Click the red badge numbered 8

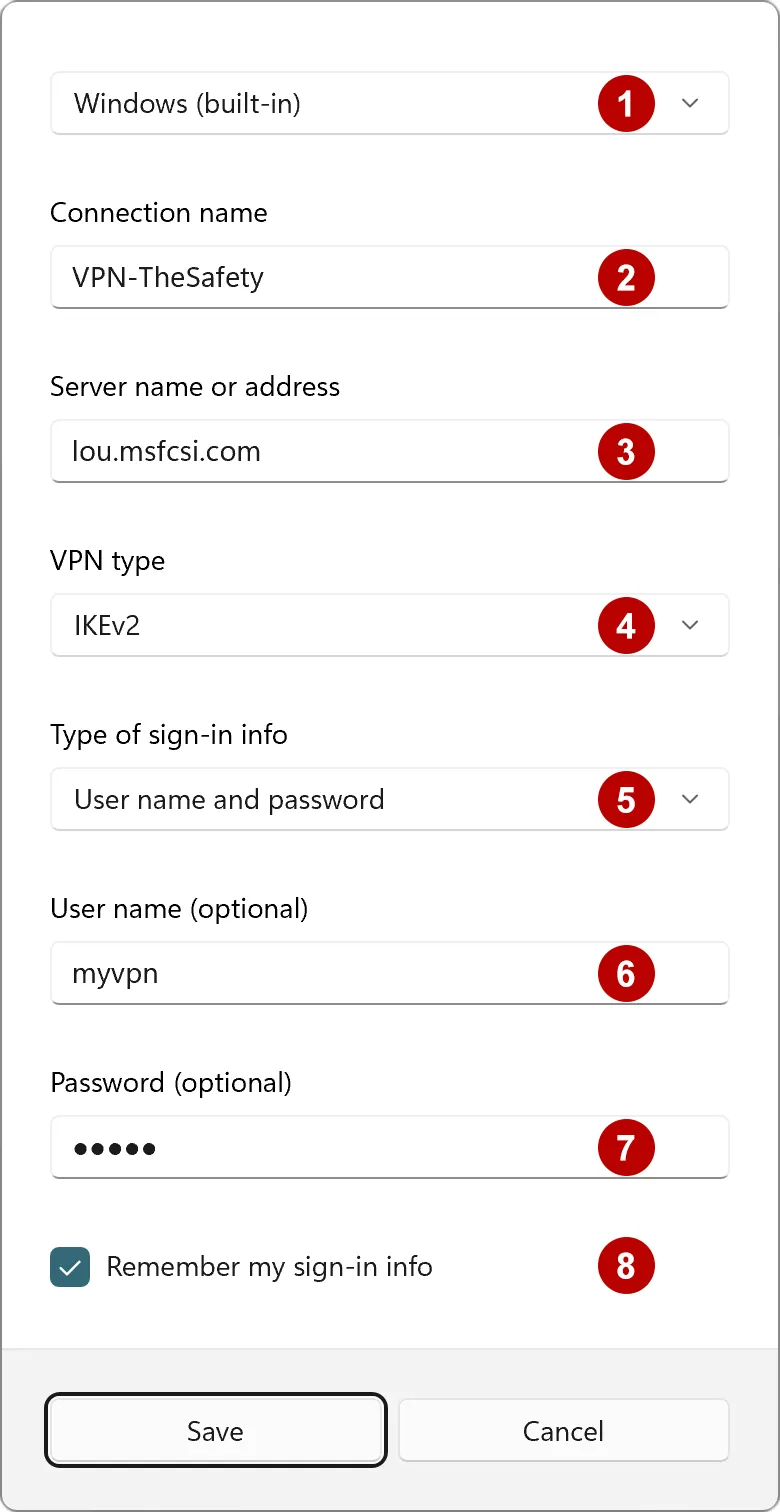626,1266
